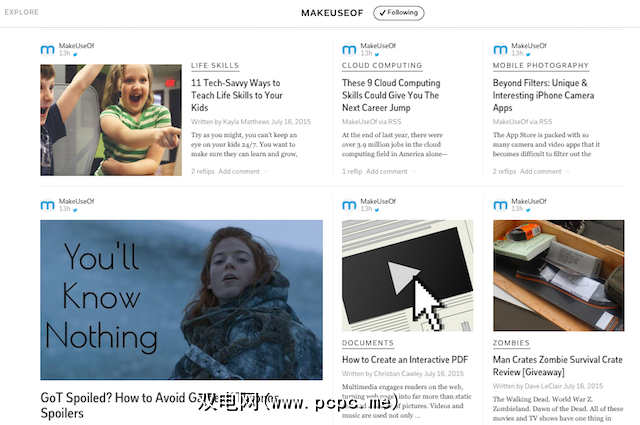The image size is (640, 425).
Task: Click MakeUseOf author name on Life Skills card
Action: pyautogui.click(x=76, y=46)
